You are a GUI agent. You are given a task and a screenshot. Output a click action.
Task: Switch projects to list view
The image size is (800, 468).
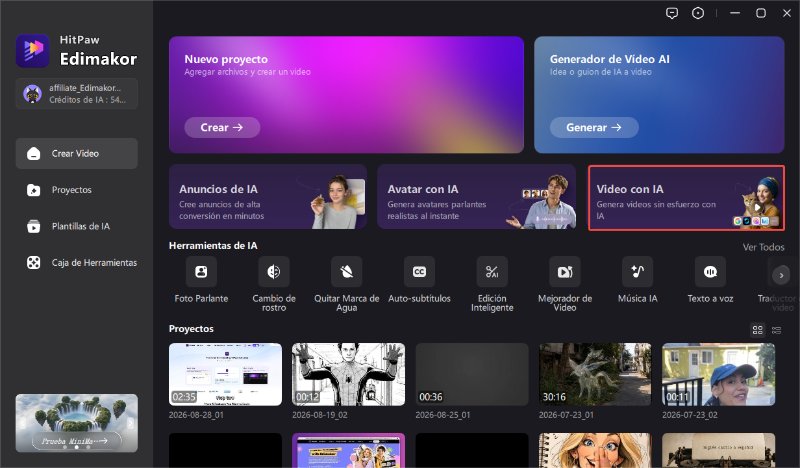[x=777, y=330]
